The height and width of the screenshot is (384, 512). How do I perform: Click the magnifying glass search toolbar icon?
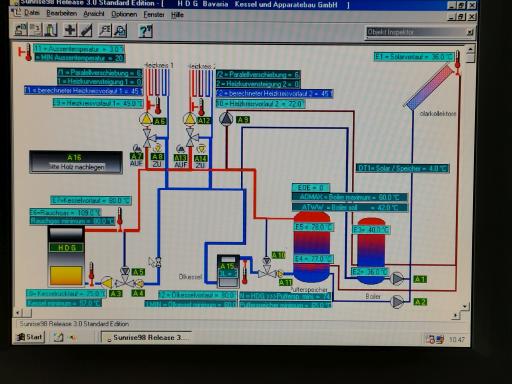[x=120, y=31]
